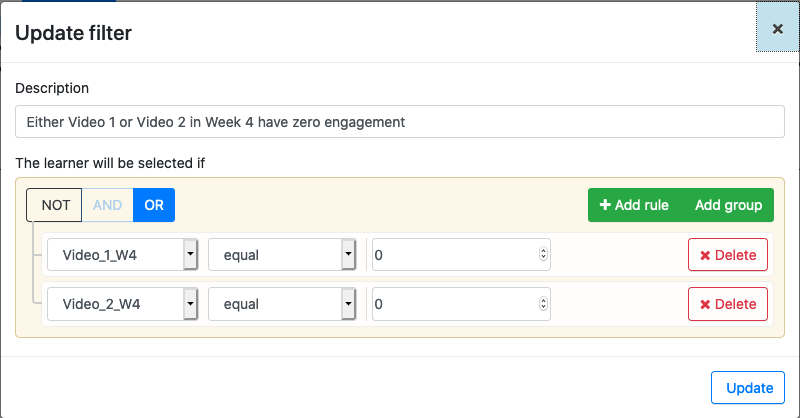Click arrow on second equal dropdown
This screenshot has width=800, height=418.
[x=348, y=304]
